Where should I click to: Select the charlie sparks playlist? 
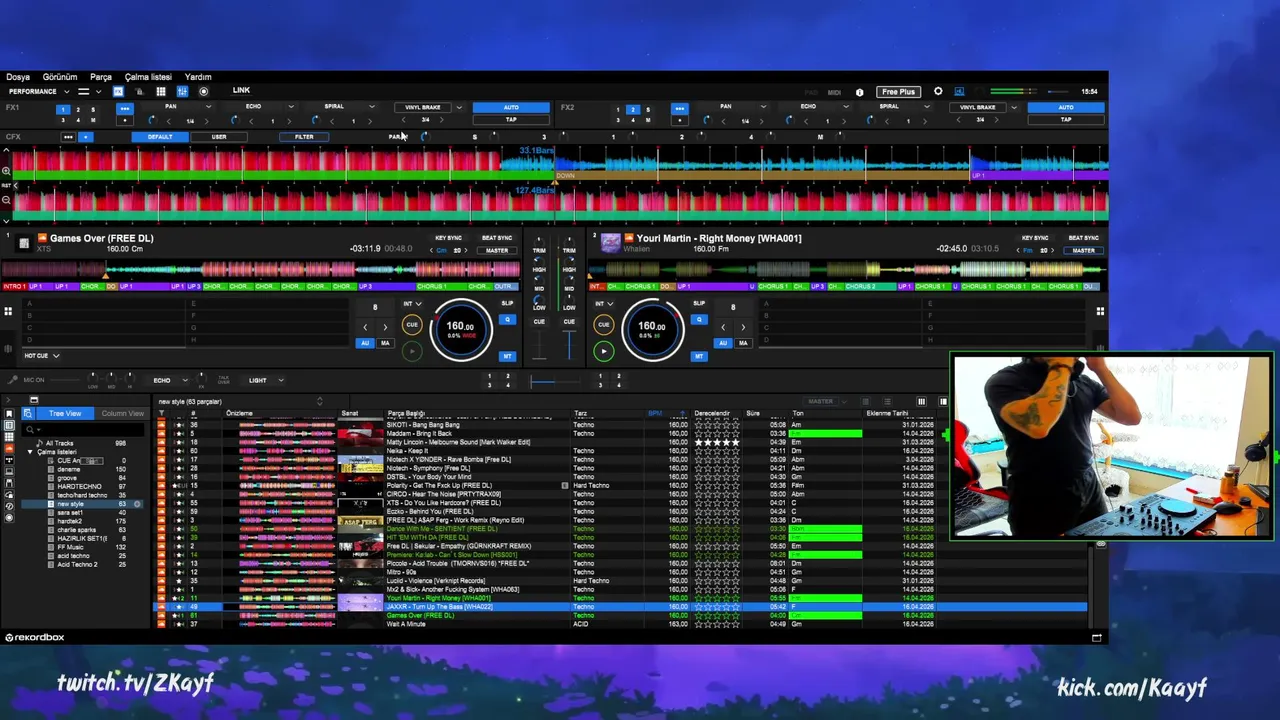[x=76, y=530]
